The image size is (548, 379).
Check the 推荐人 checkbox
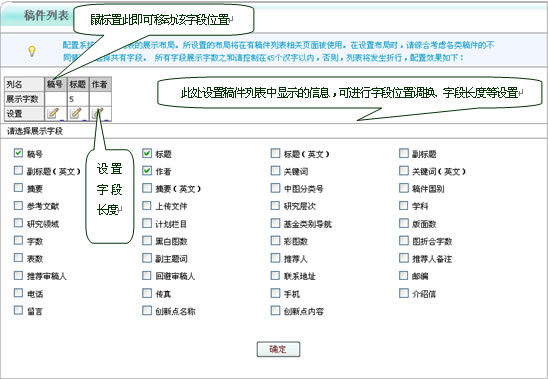pos(275,258)
